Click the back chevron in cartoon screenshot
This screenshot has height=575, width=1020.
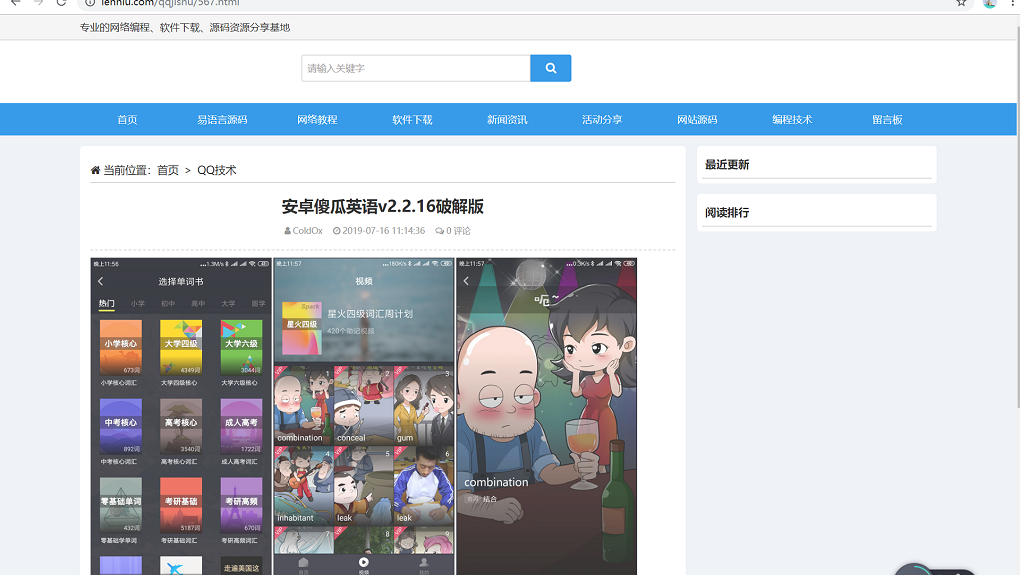(466, 281)
